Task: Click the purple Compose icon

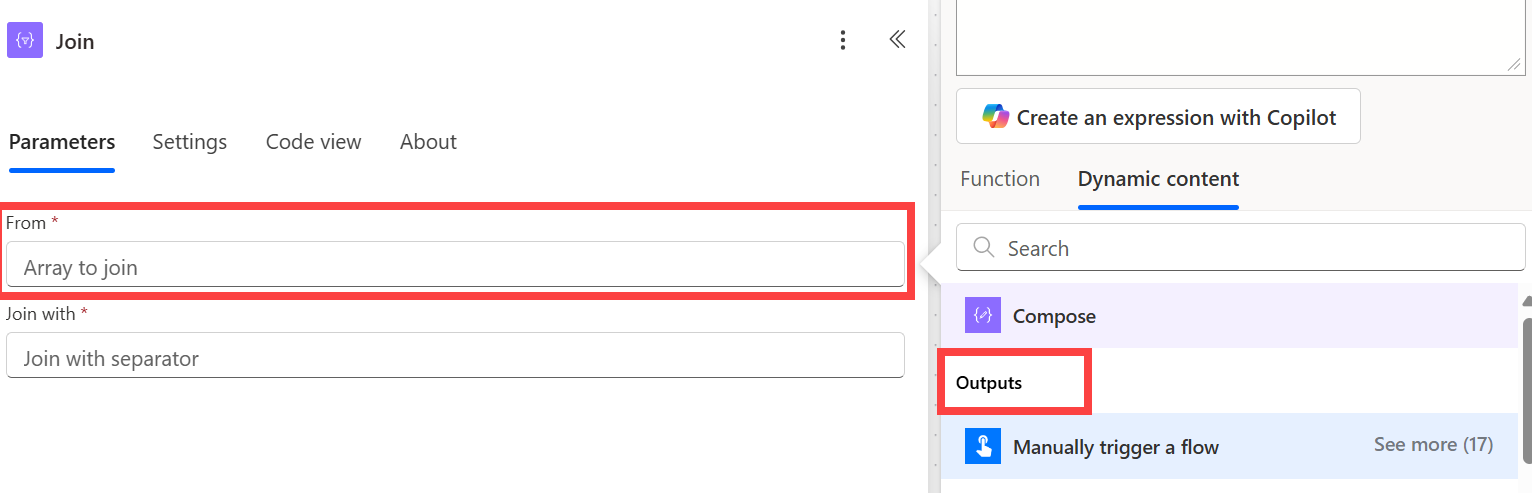Action: 983,316
